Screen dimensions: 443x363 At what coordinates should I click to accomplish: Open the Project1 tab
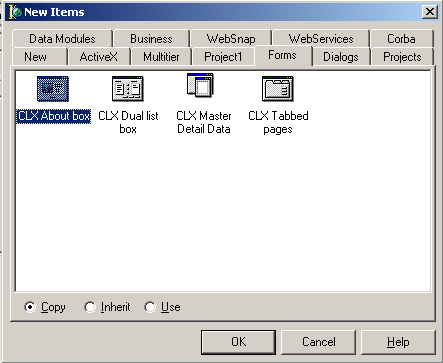[x=223, y=57]
